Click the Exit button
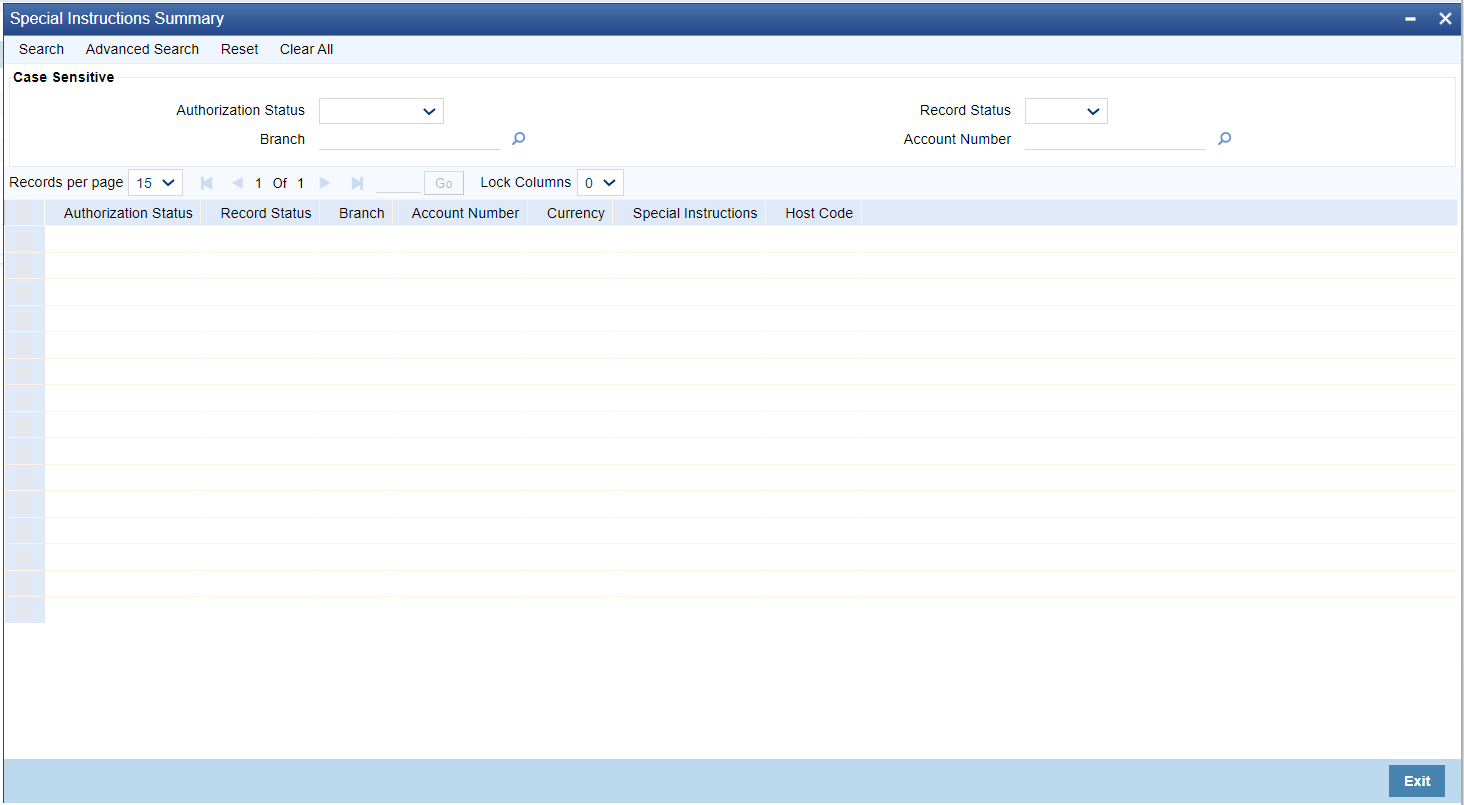The width and height of the screenshot is (1464, 805). pos(1417,781)
